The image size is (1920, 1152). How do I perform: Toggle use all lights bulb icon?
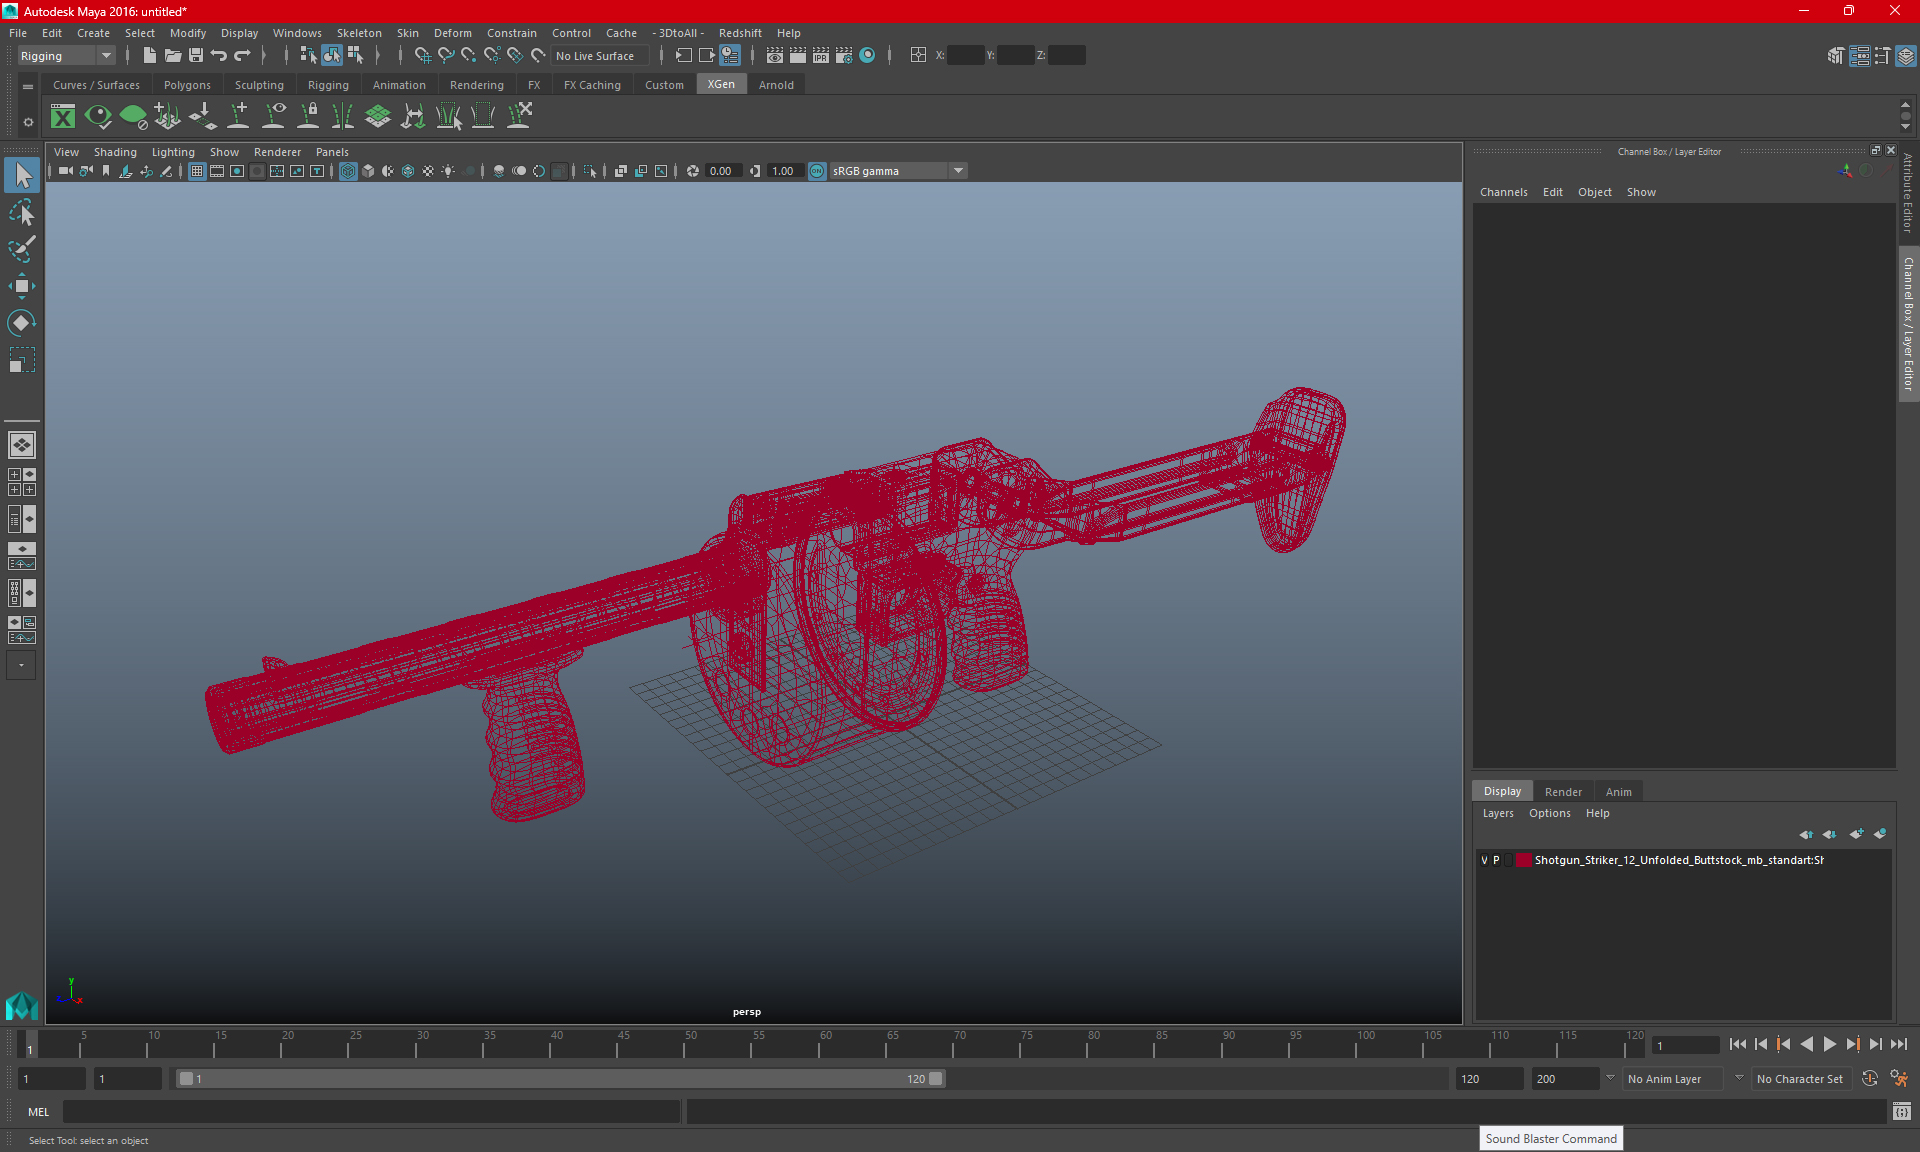(x=448, y=171)
